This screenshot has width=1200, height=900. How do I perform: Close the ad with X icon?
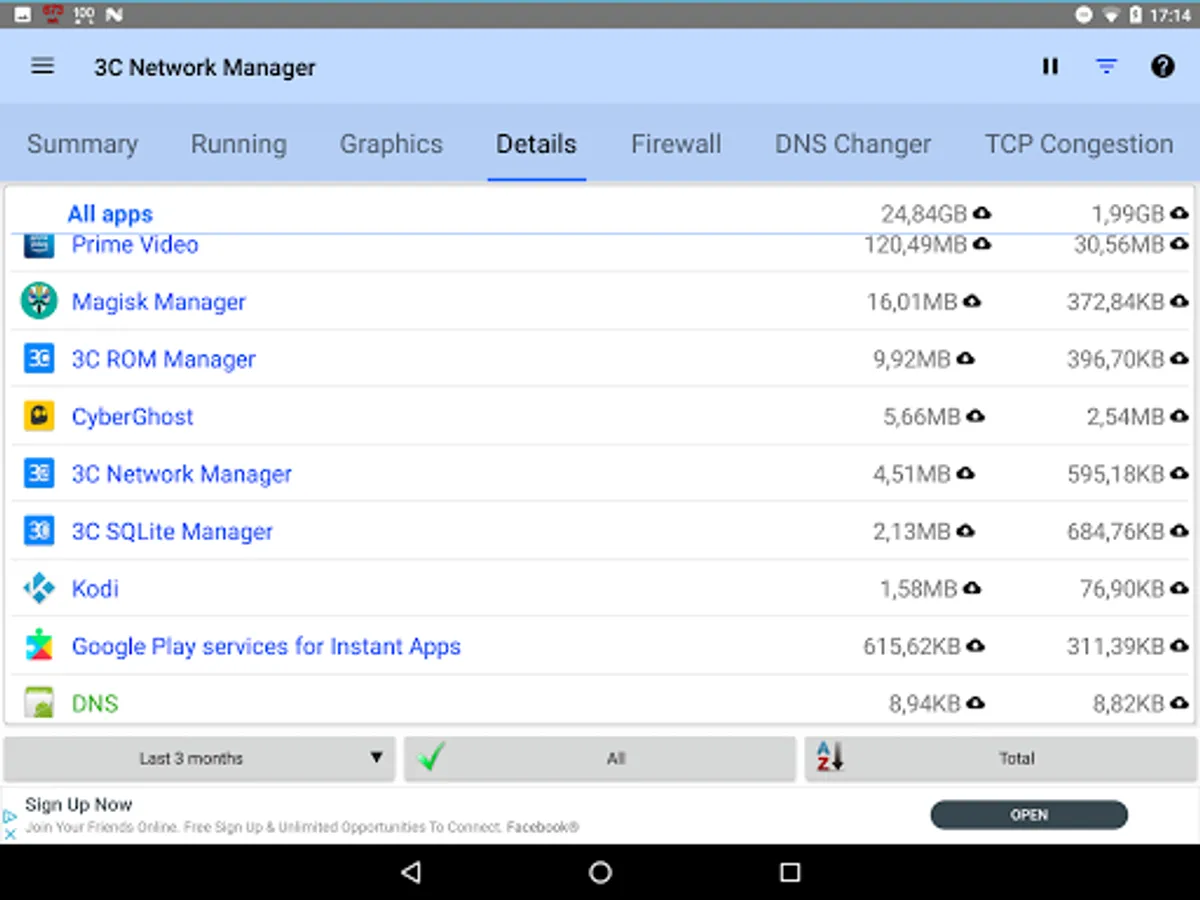pos(10,833)
